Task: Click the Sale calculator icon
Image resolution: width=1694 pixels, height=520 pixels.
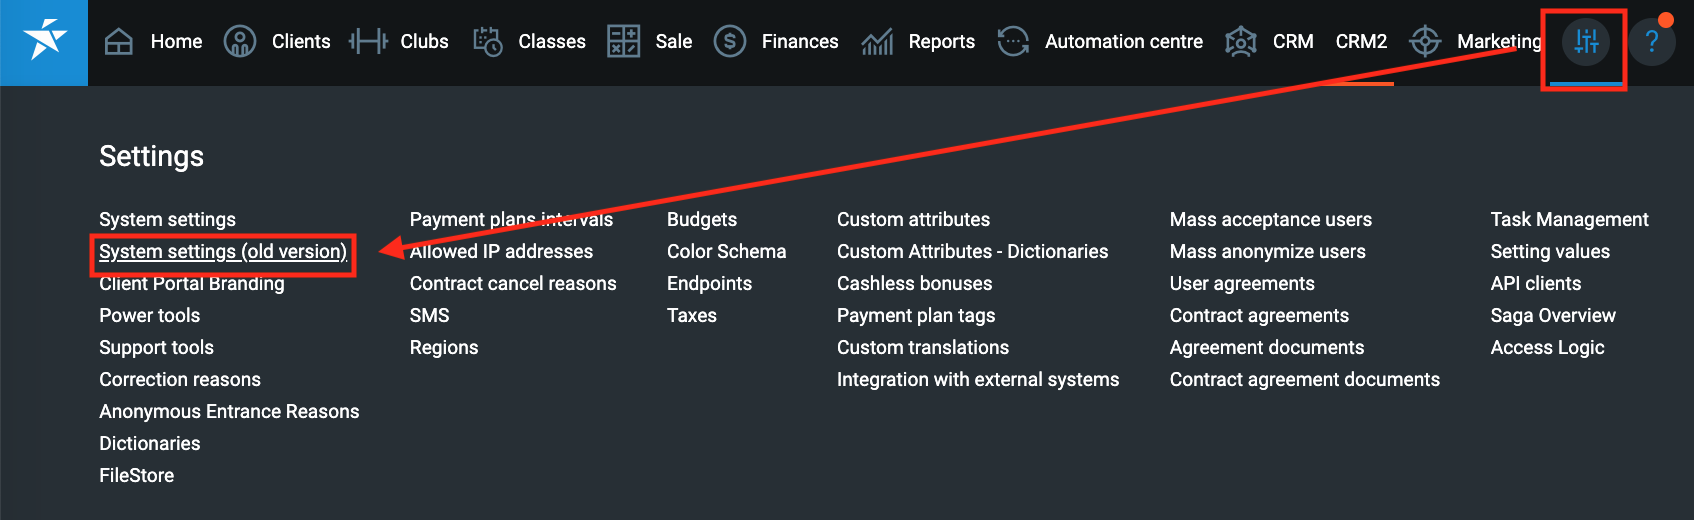Action: [623, 42]
